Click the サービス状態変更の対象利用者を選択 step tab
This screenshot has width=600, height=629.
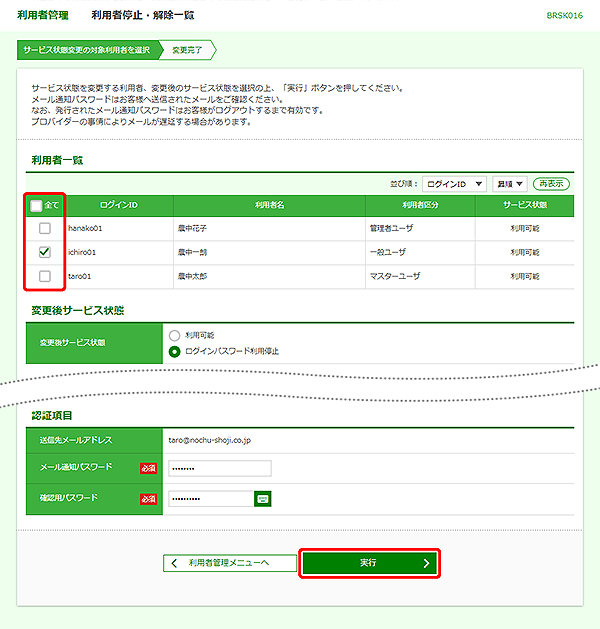pyautogui.click(x=90, y=50)
